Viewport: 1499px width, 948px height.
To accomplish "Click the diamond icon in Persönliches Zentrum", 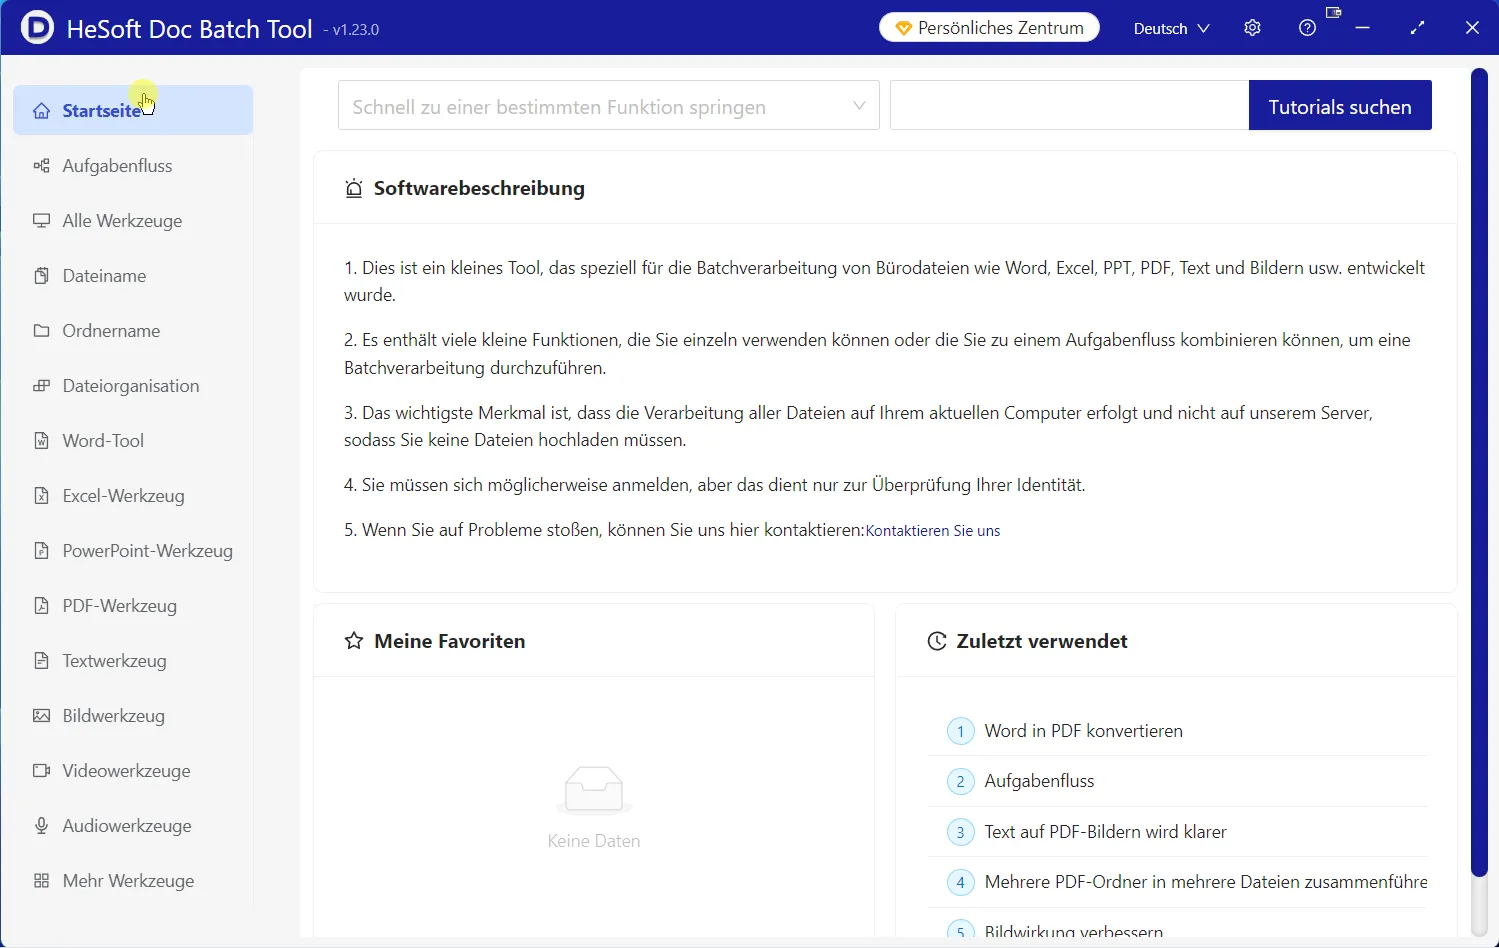I will tap(904, 28).
